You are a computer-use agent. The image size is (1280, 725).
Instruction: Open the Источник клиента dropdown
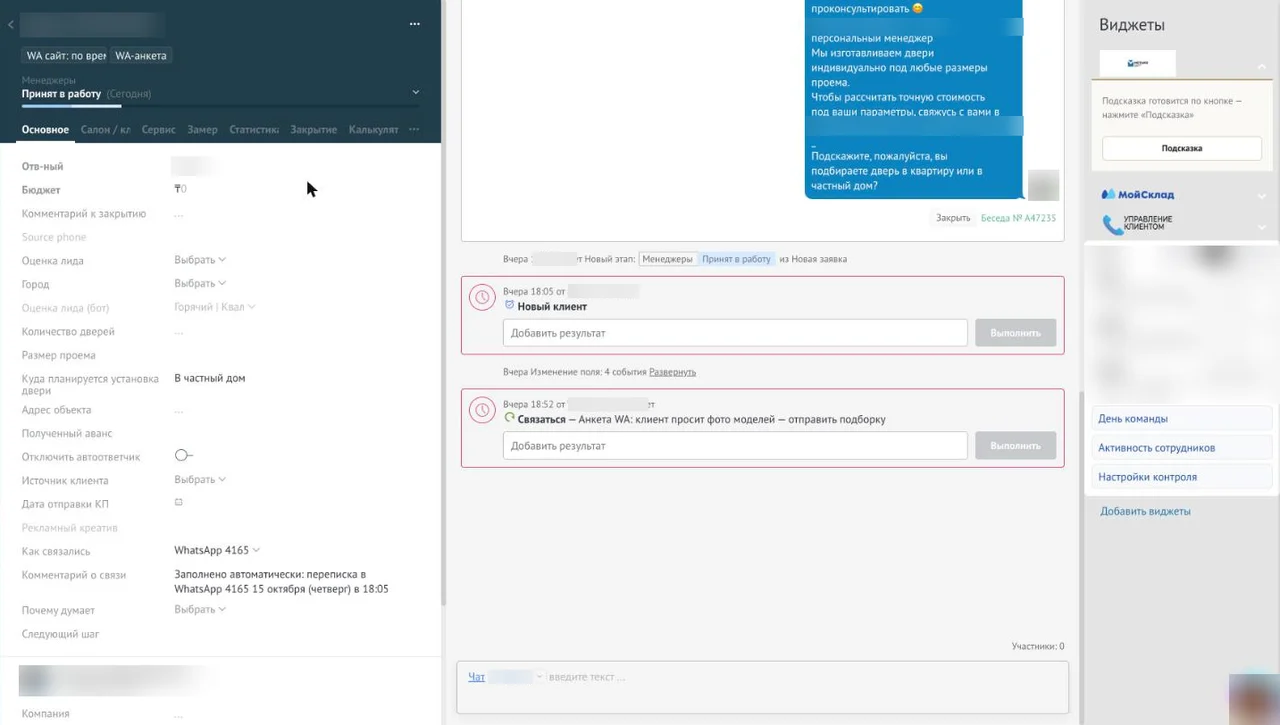200,480
